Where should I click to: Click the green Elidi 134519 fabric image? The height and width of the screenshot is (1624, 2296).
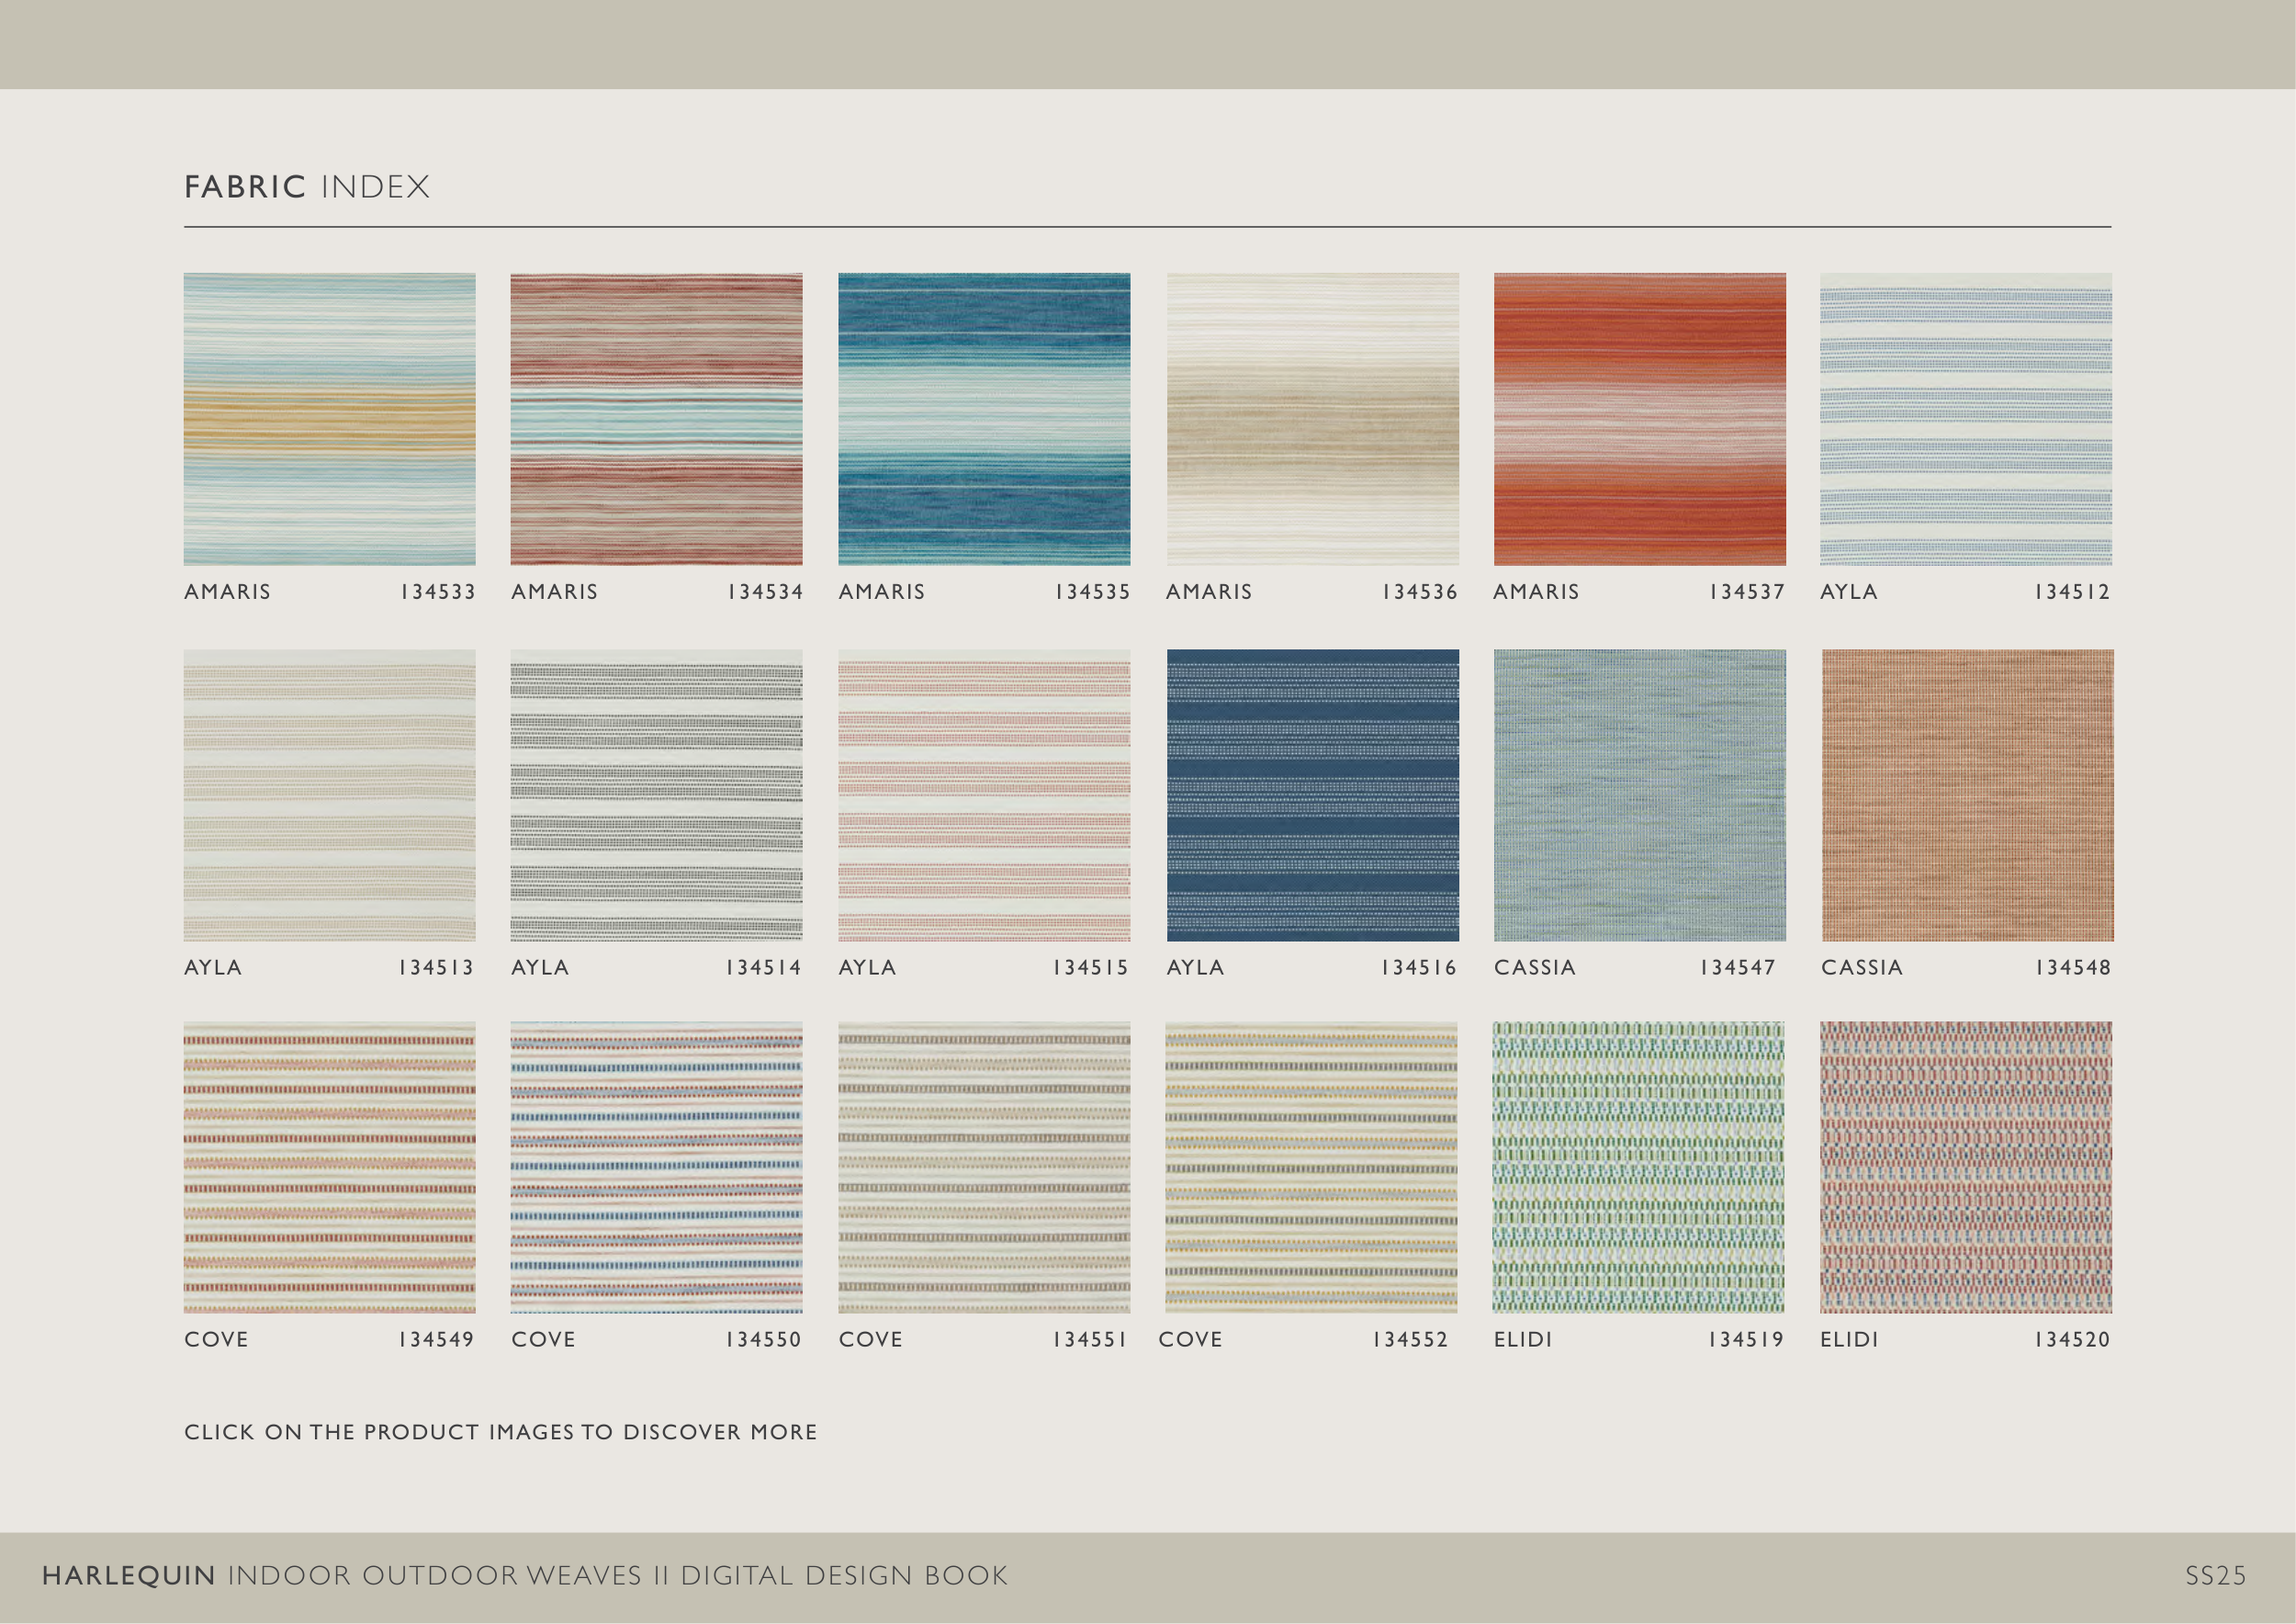(1638, 1167)
